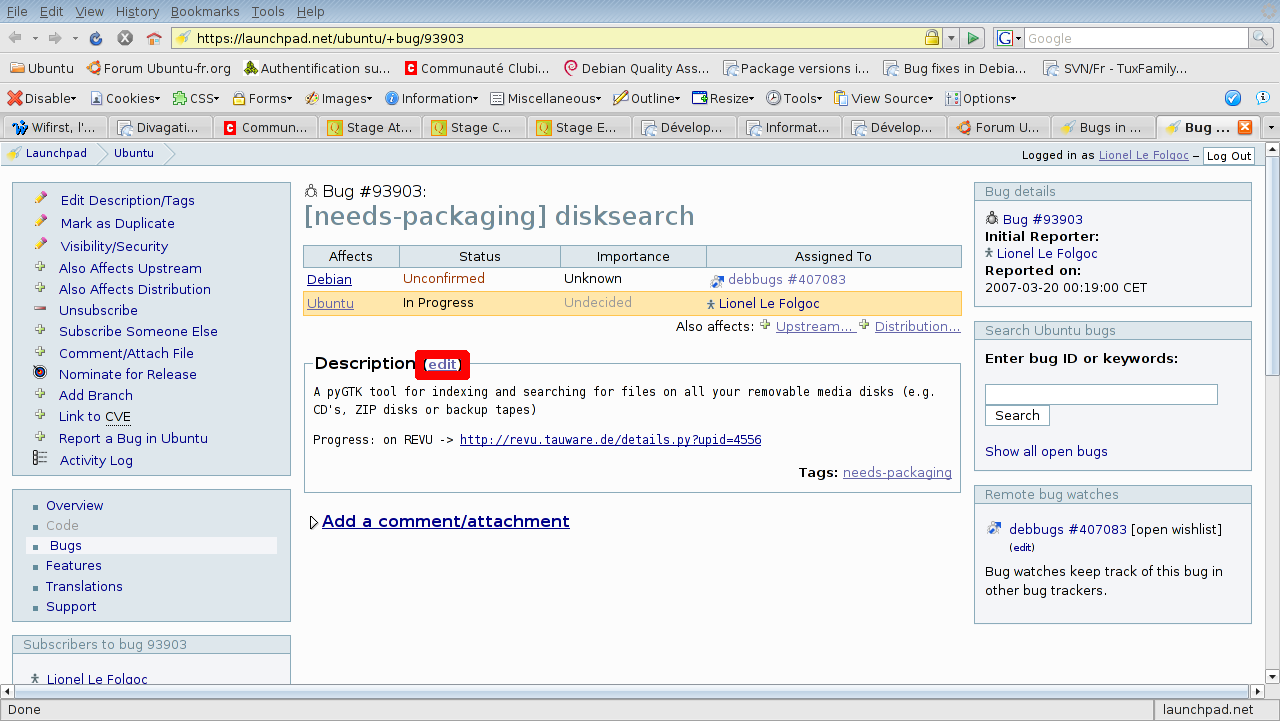Click the green Go arrow beside address bar
1280x721 pixels.
973,38
